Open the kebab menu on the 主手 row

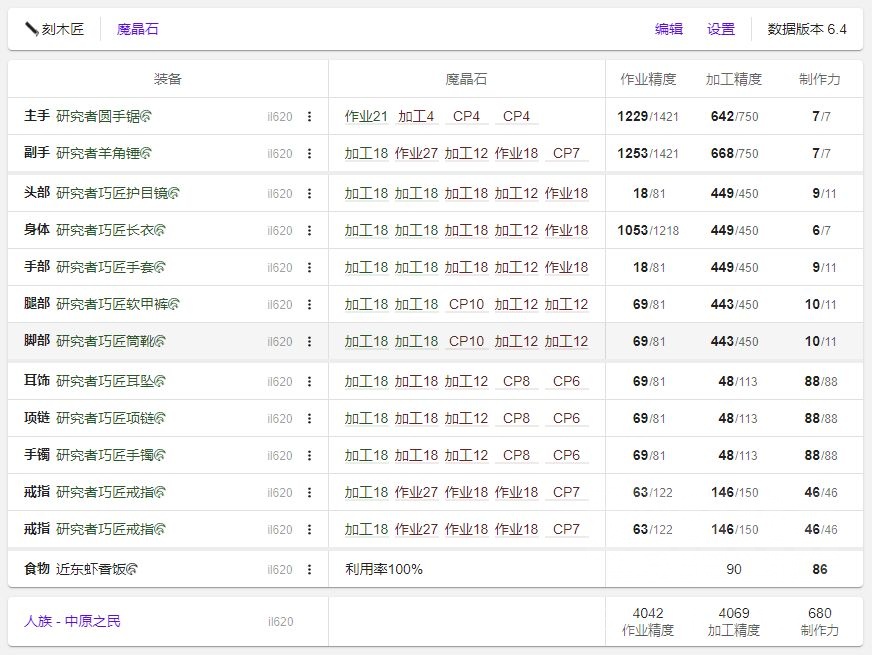click(x=306, y=116)
